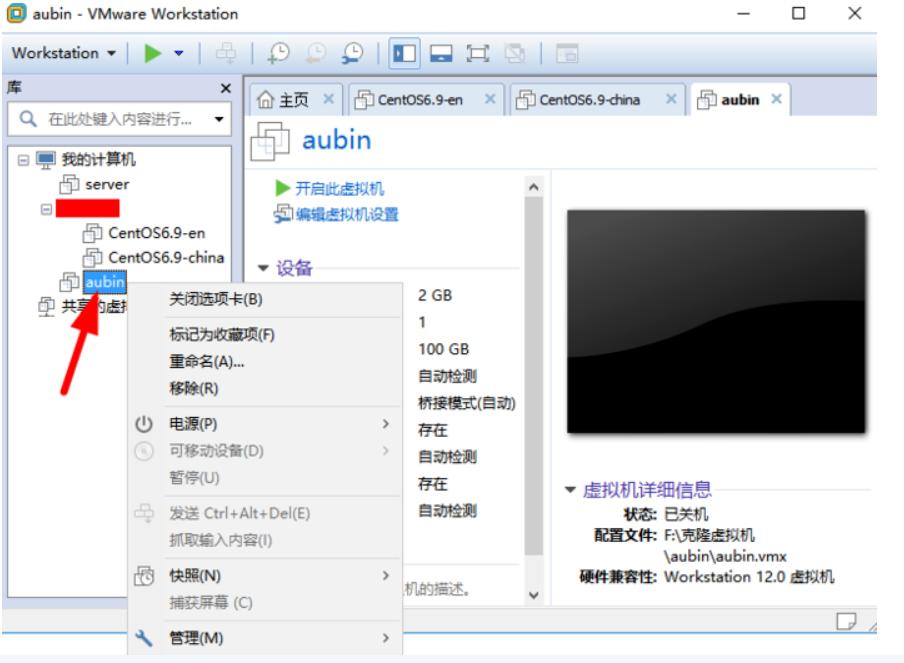Take a snapshot using the clock-plus toolbar icon

pos(279,53)
